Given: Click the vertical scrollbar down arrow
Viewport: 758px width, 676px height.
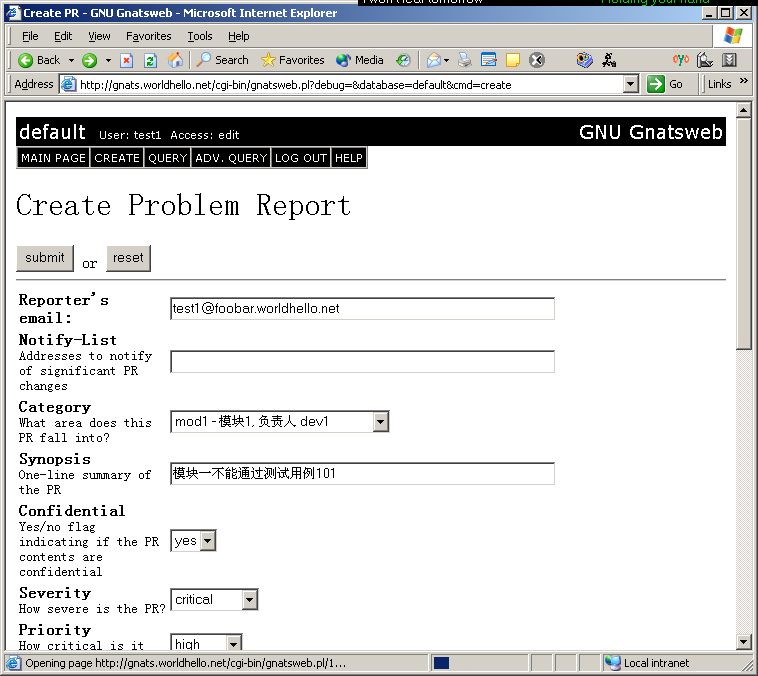Looking at the screenshot, I should click(x=743, y=642).
